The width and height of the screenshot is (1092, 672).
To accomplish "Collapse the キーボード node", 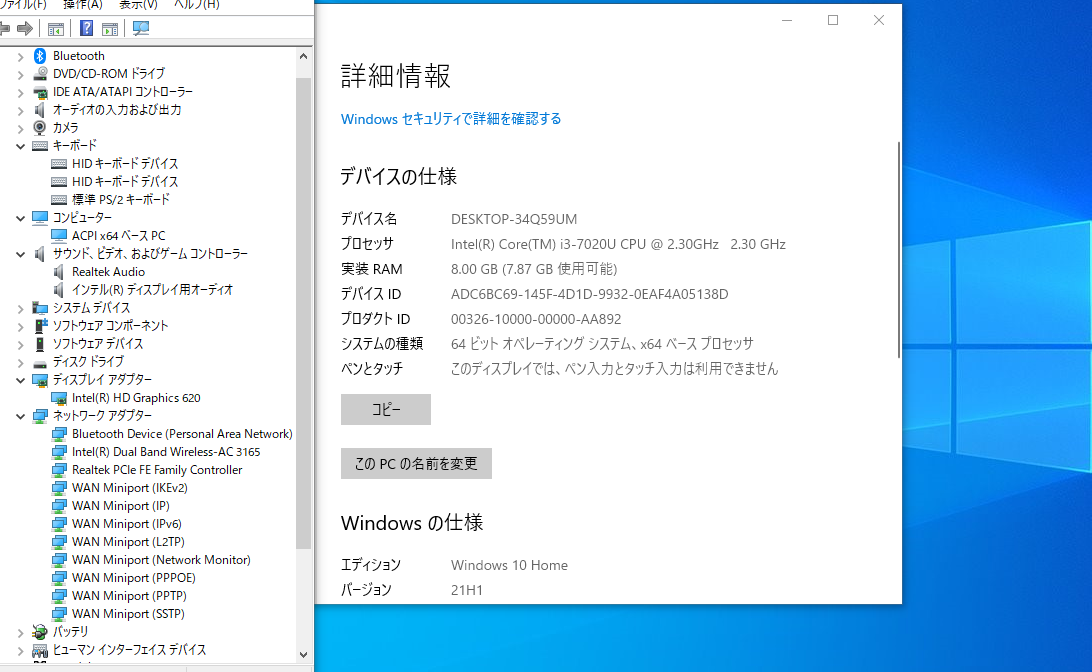I will tap(20, 146).
